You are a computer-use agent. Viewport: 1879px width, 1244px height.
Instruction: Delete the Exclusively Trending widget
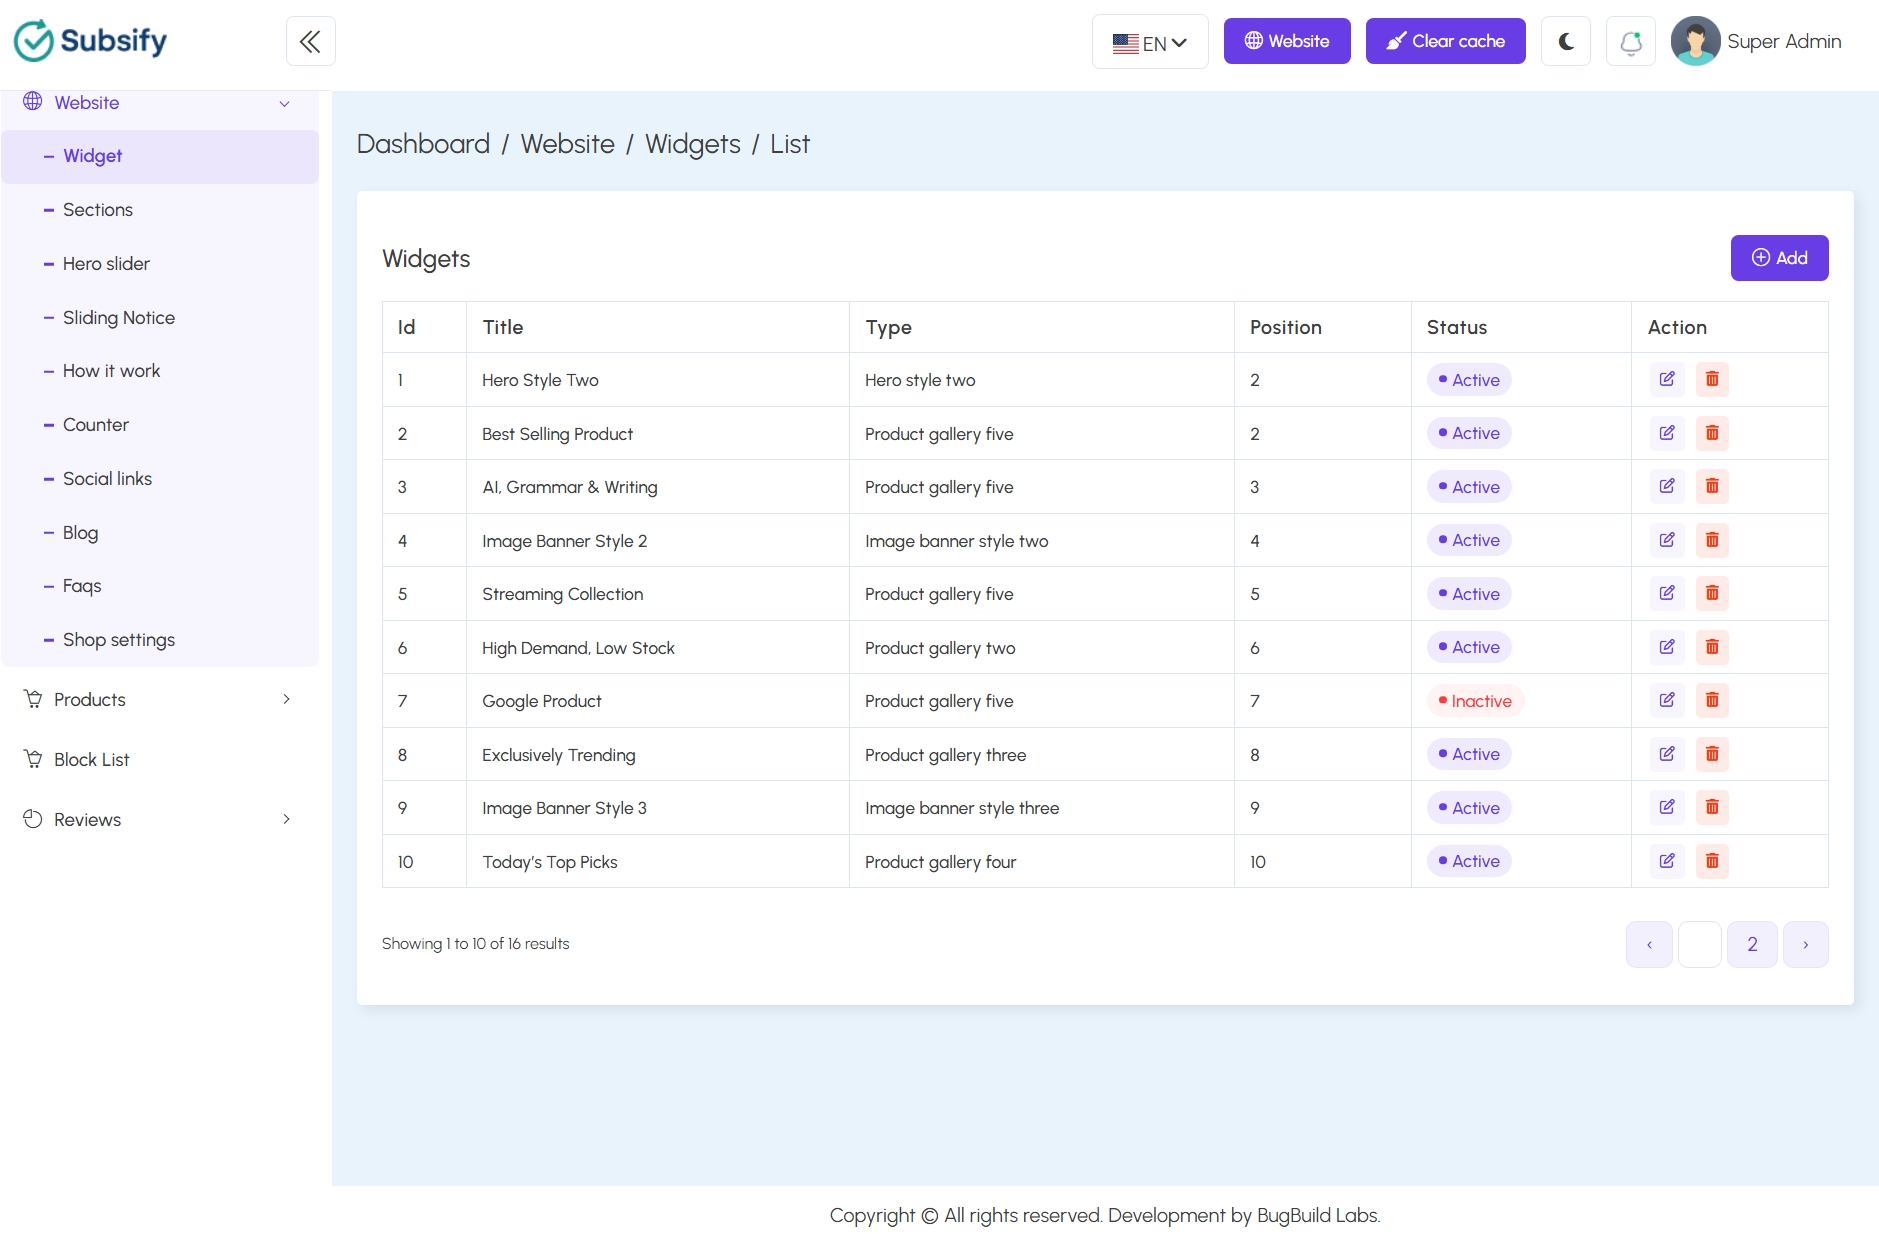[1712, 754]
